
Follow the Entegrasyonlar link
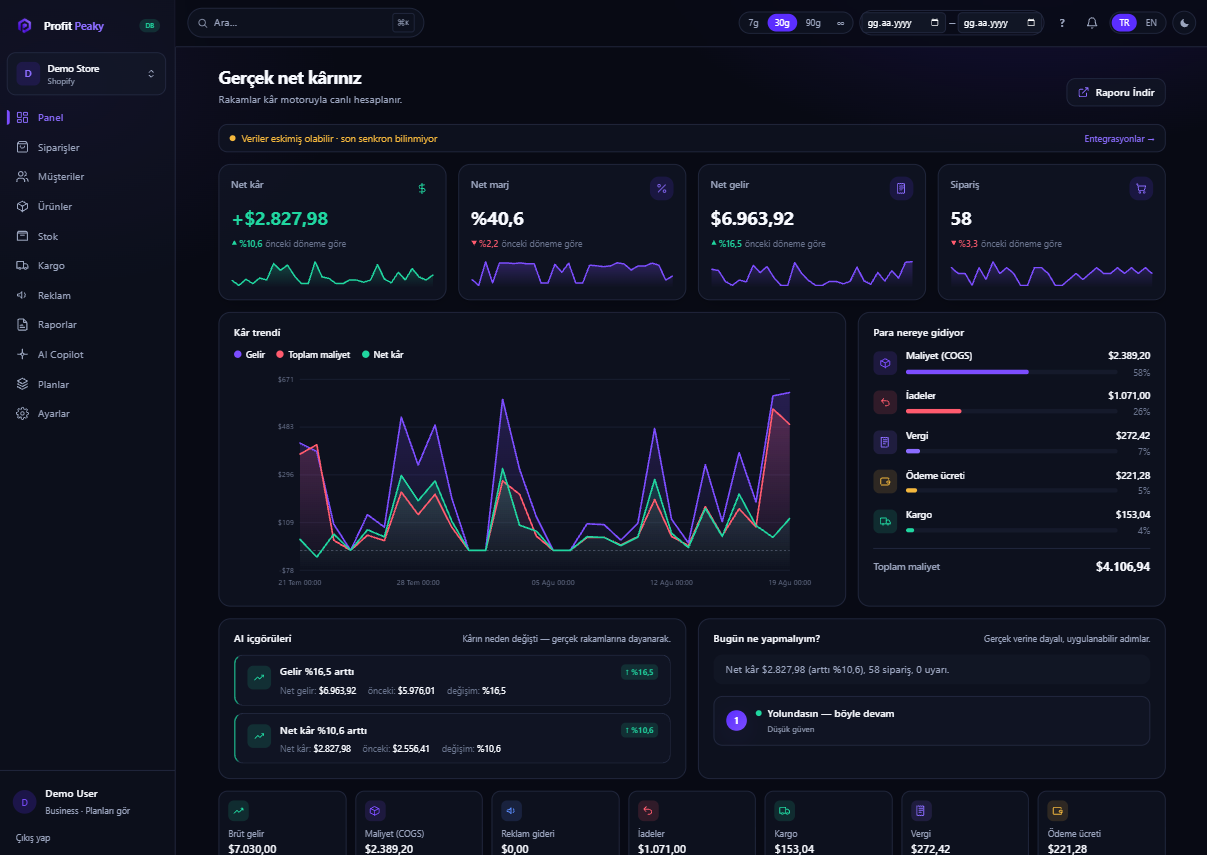click(1119, 139)
